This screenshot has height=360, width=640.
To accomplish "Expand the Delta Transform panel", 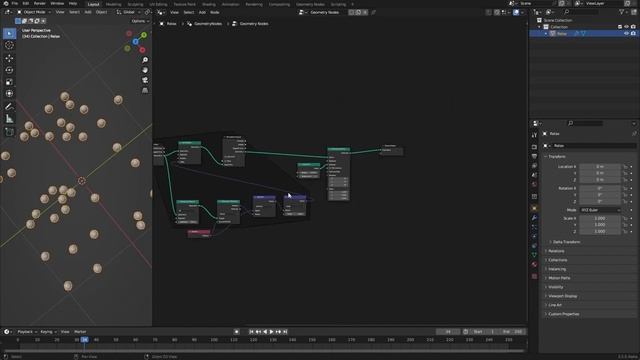I will click(566, 242).
